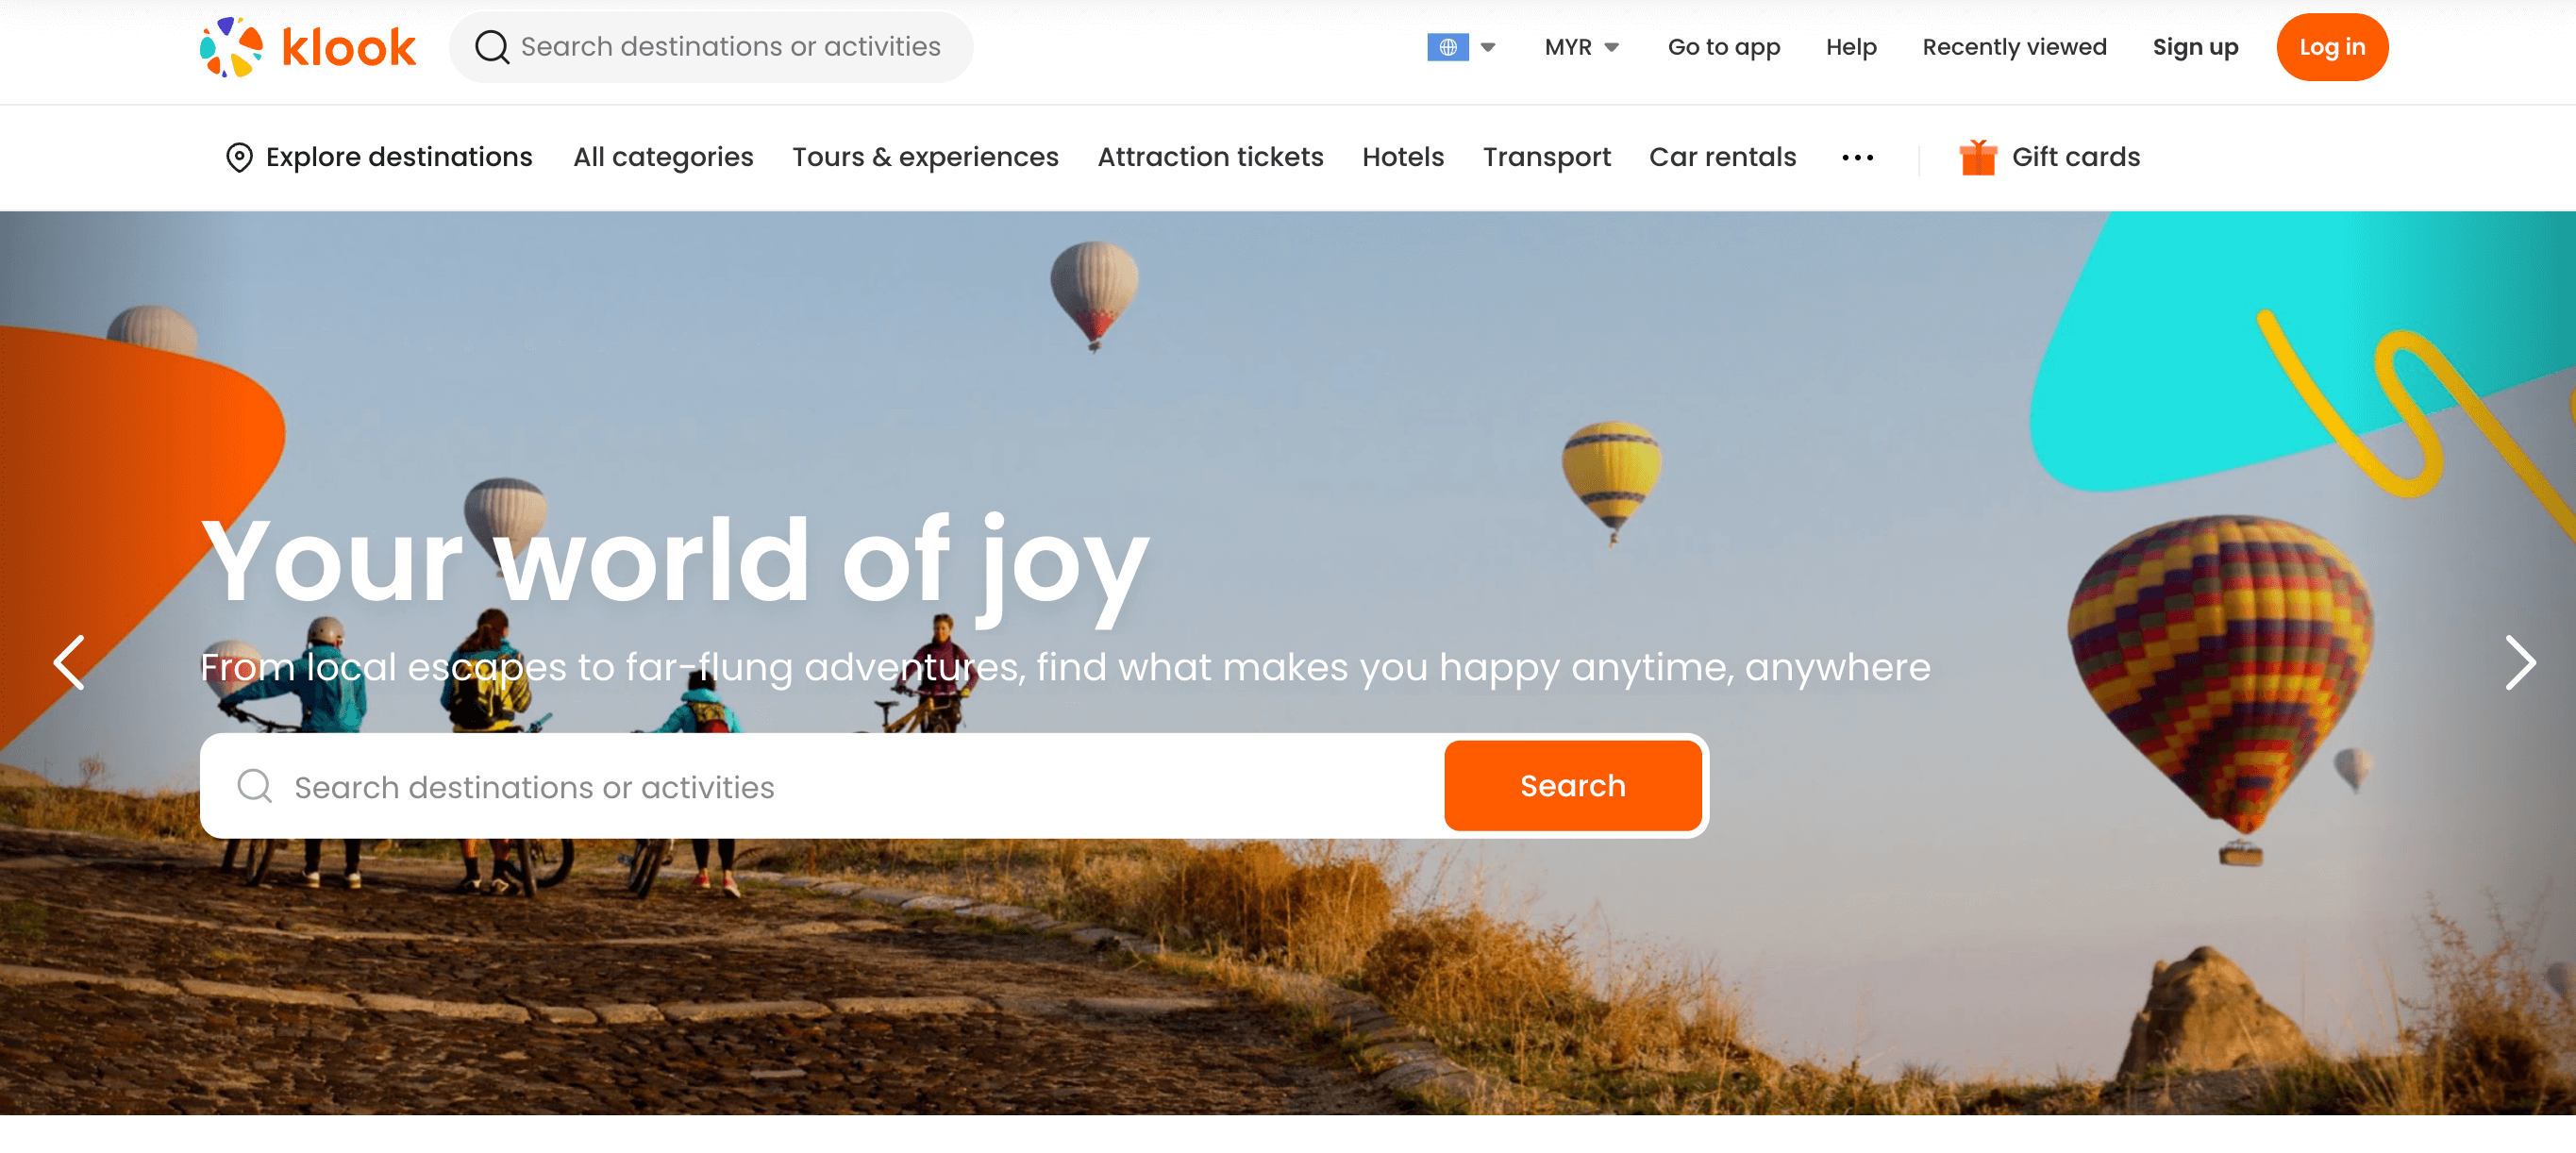This screenshot has height=1153, width=2576.
Task: Expand the more options ellipsis menu
Action: pyautogui.click(x=1858, y=158)
